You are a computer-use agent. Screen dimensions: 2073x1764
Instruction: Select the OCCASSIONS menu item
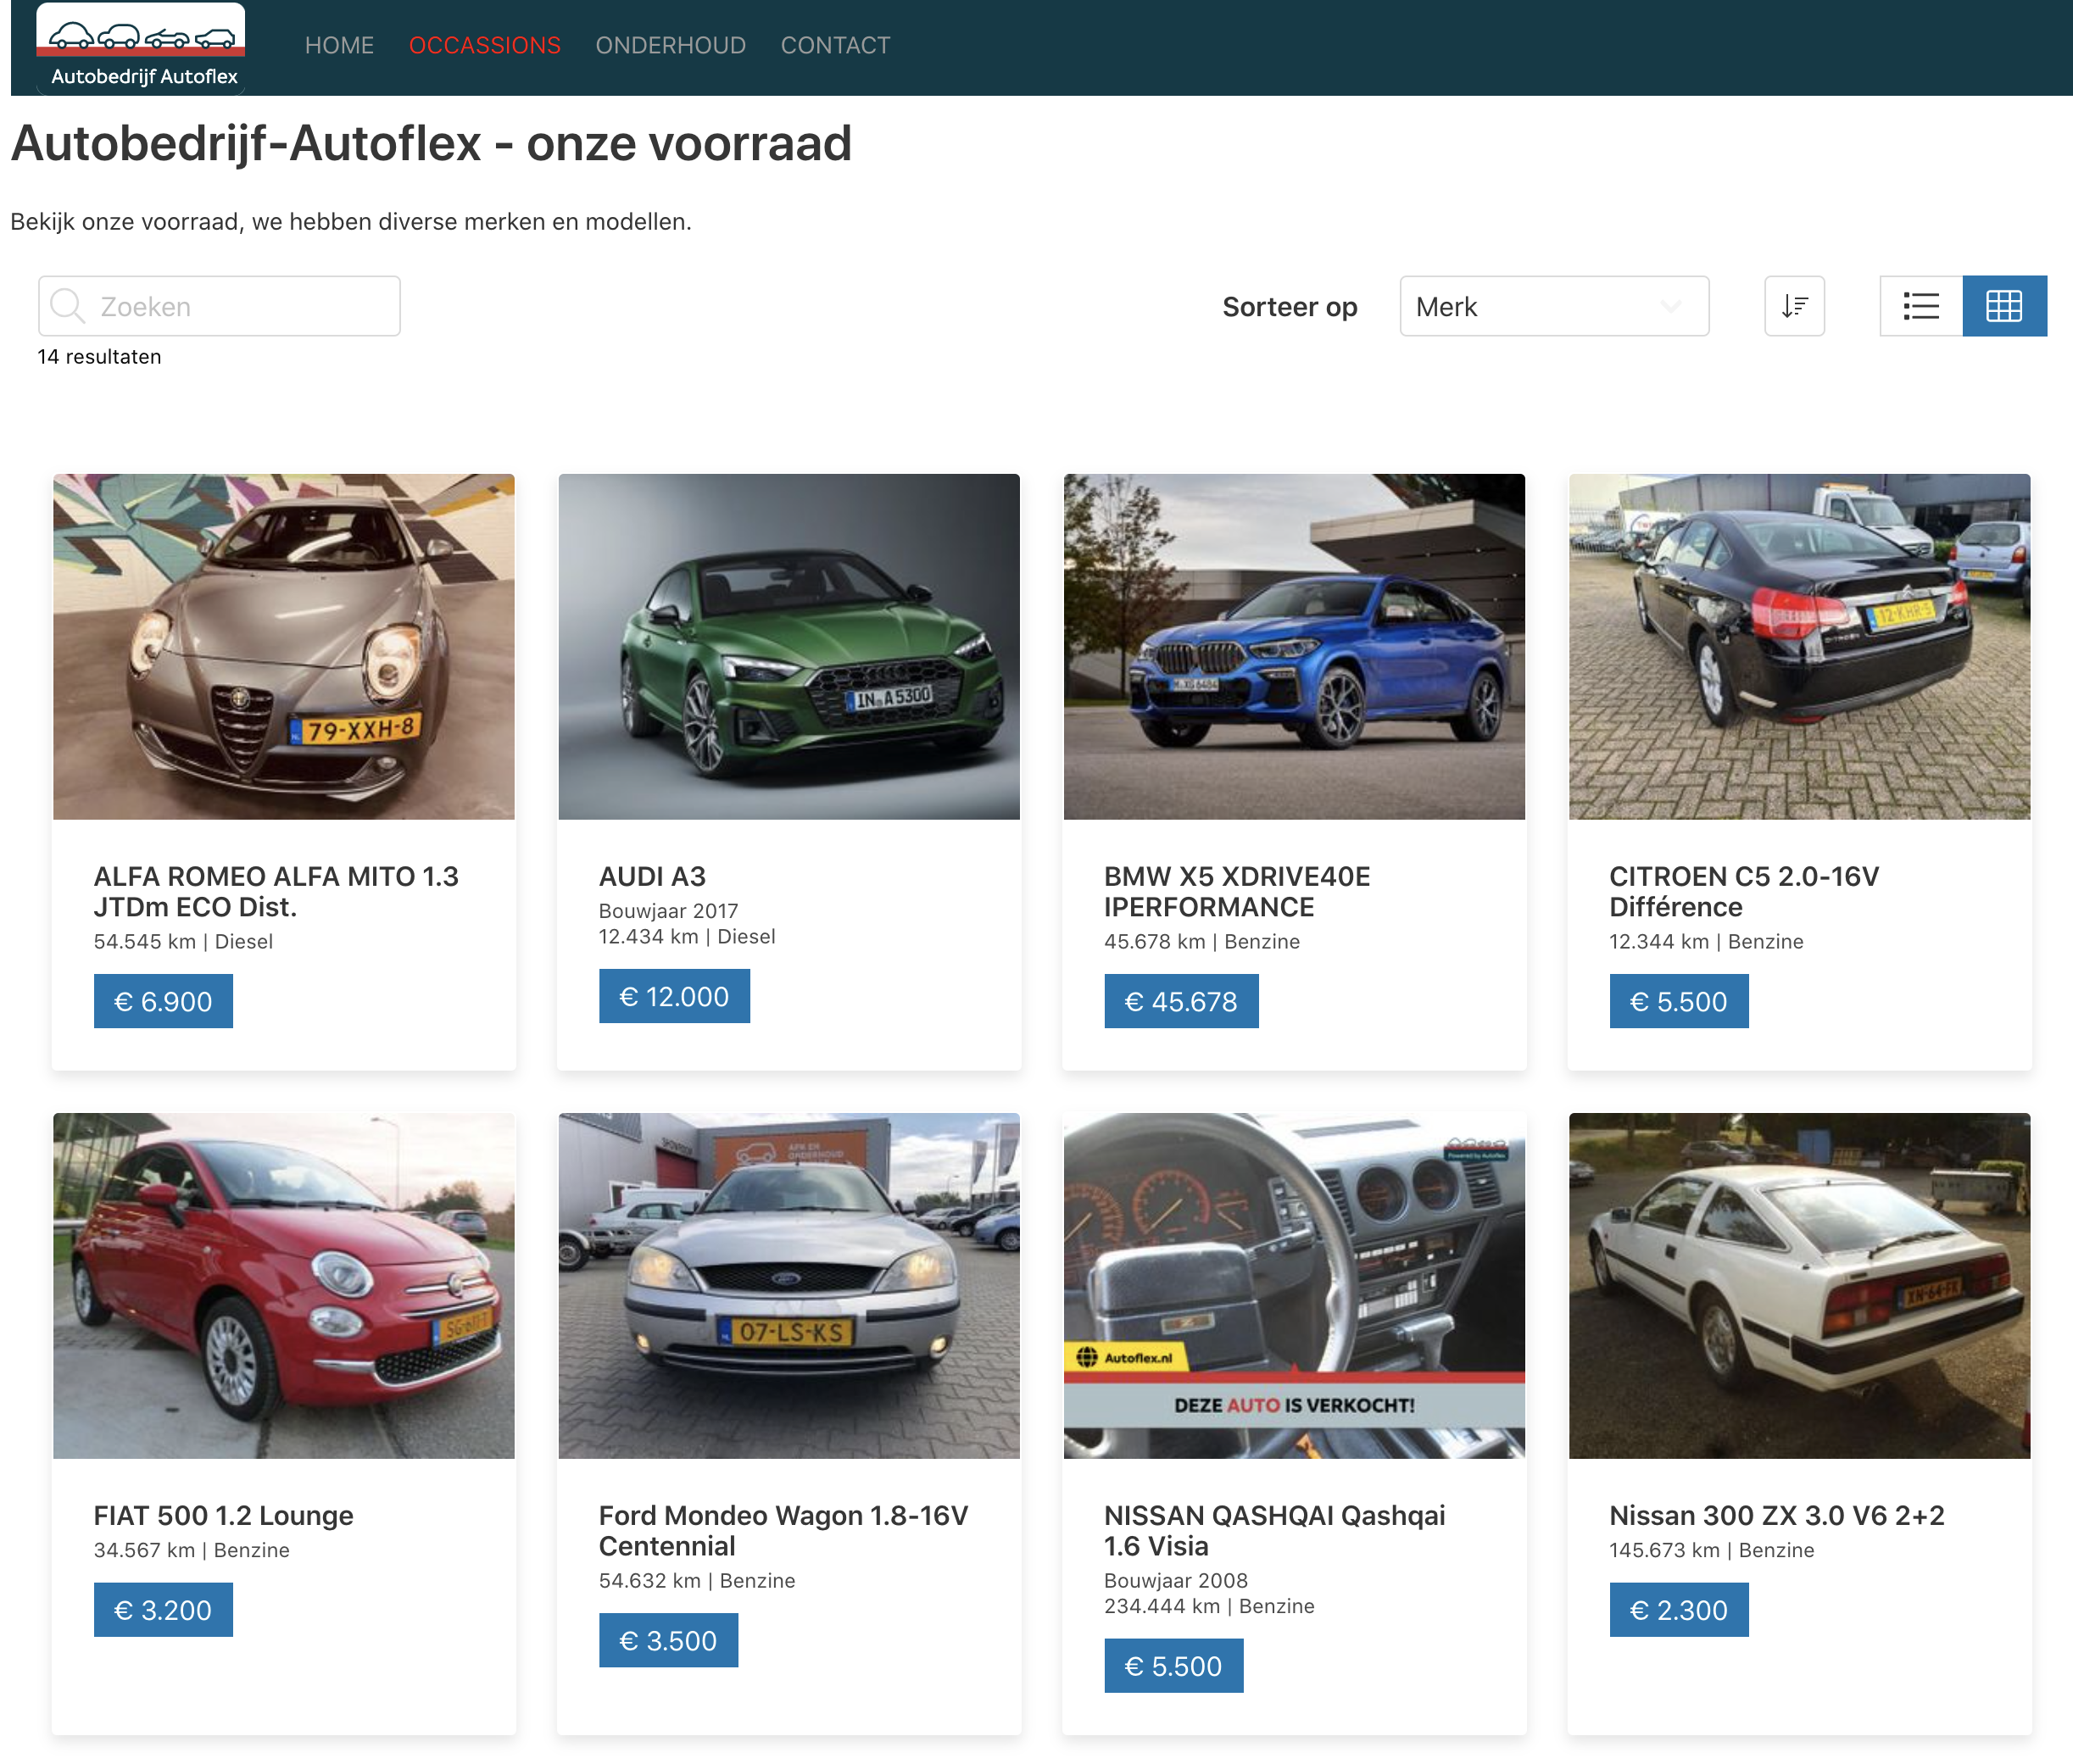point(484,45)
